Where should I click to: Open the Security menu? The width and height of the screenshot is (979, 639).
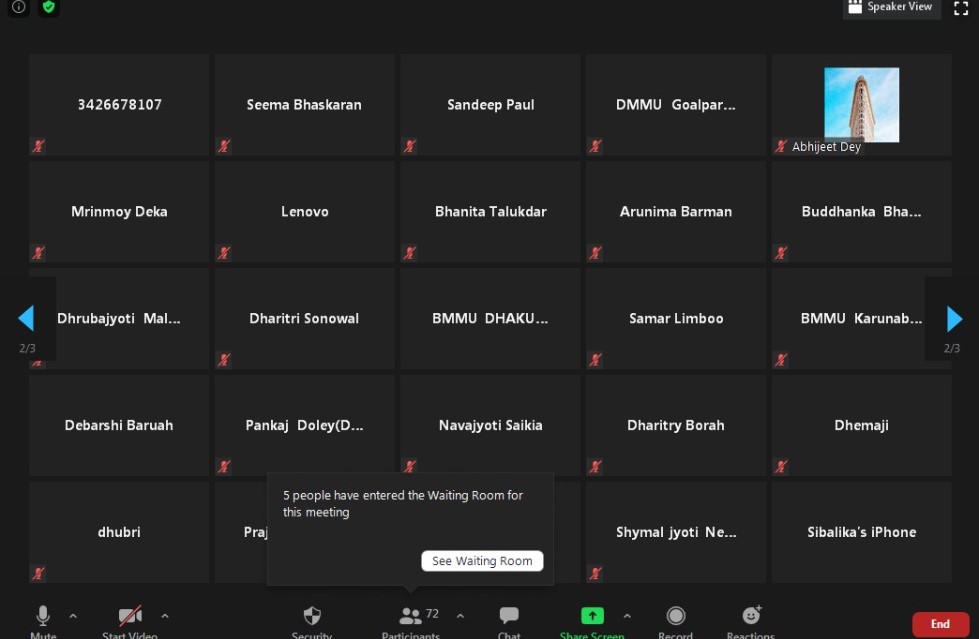tap(312, 622)
